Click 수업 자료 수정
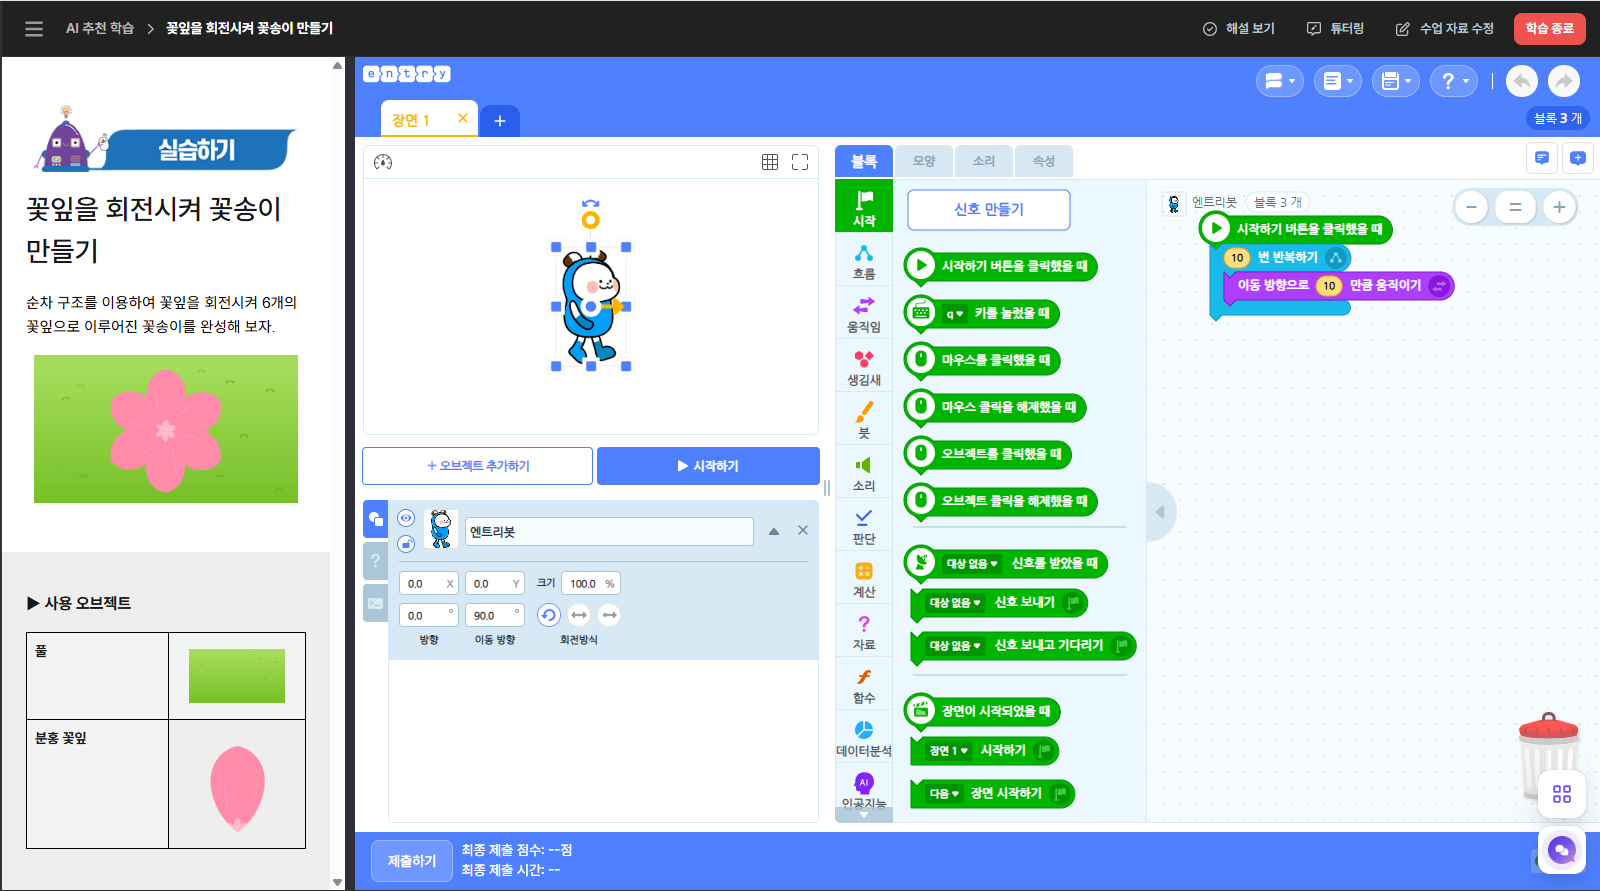Viewport: 1600px width, 891px height. (x=1445, y=29)
